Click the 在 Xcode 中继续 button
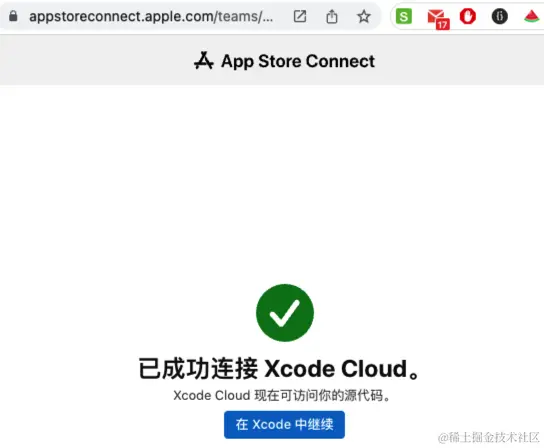 coord(284,425)
